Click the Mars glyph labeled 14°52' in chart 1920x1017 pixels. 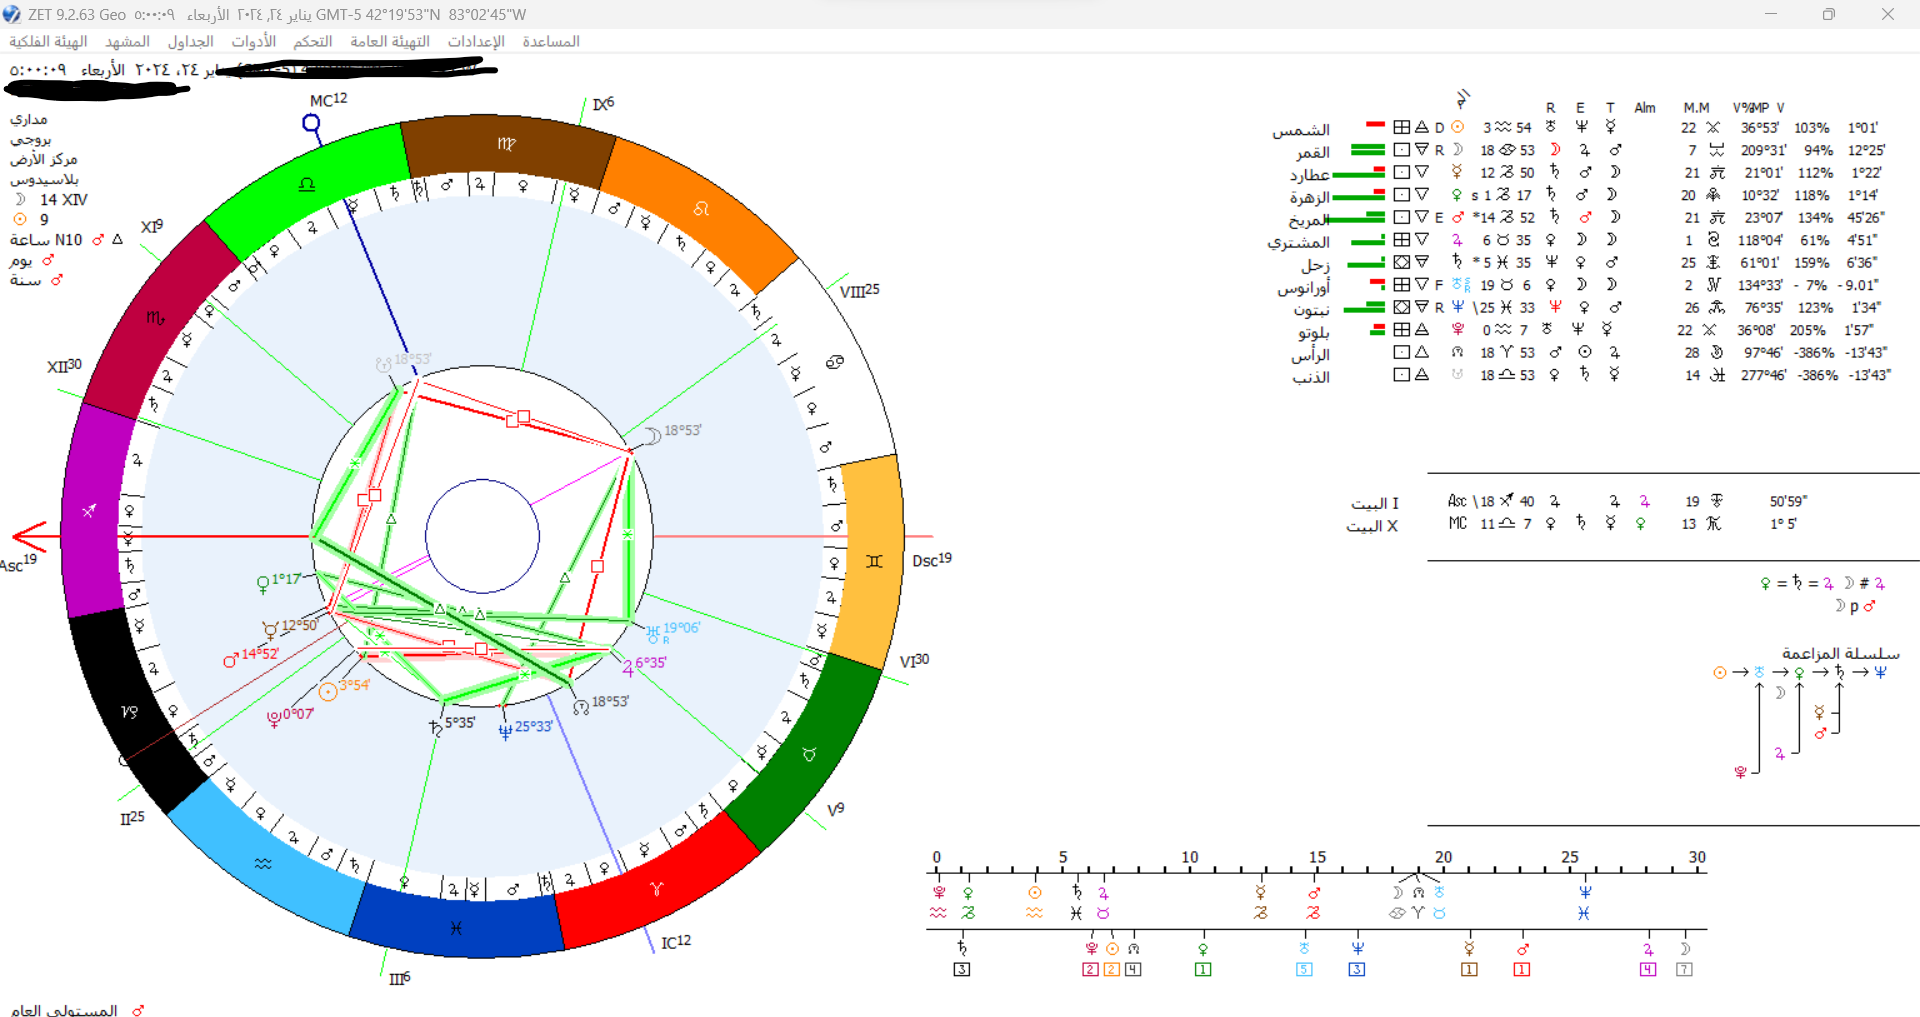point(231,659)
